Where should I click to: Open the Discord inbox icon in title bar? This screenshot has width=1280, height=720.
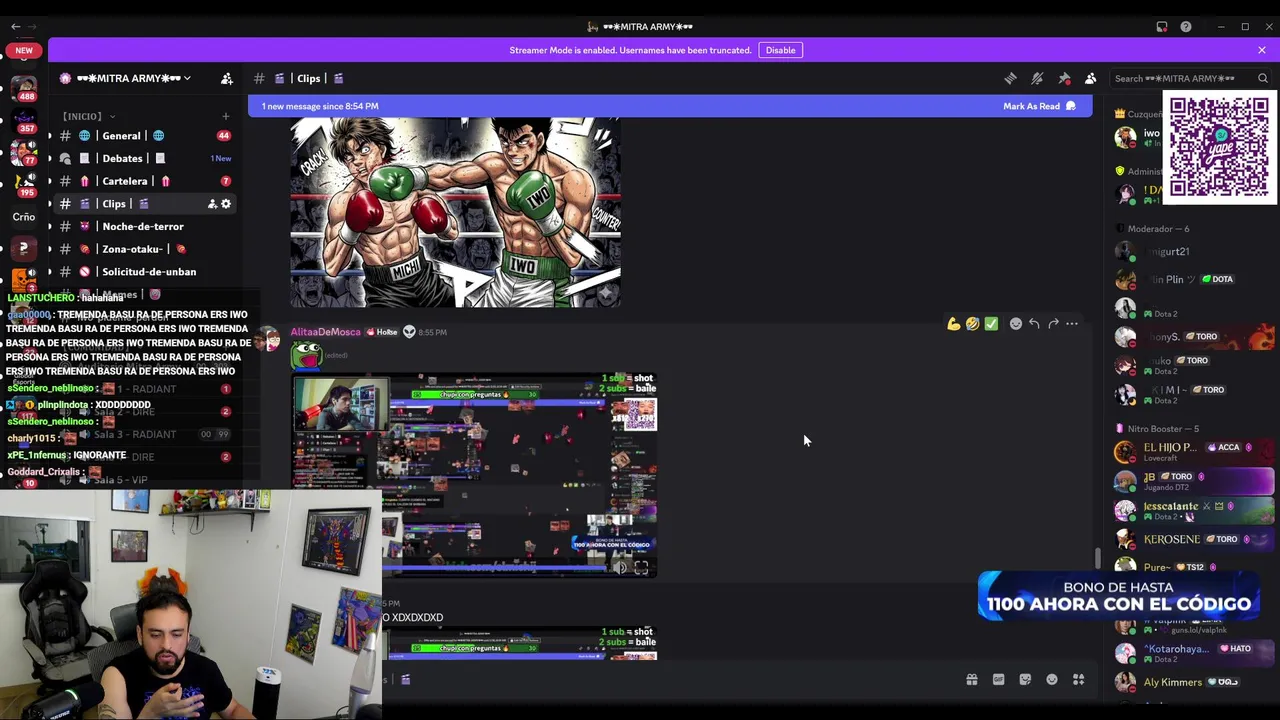point(1162,27)
